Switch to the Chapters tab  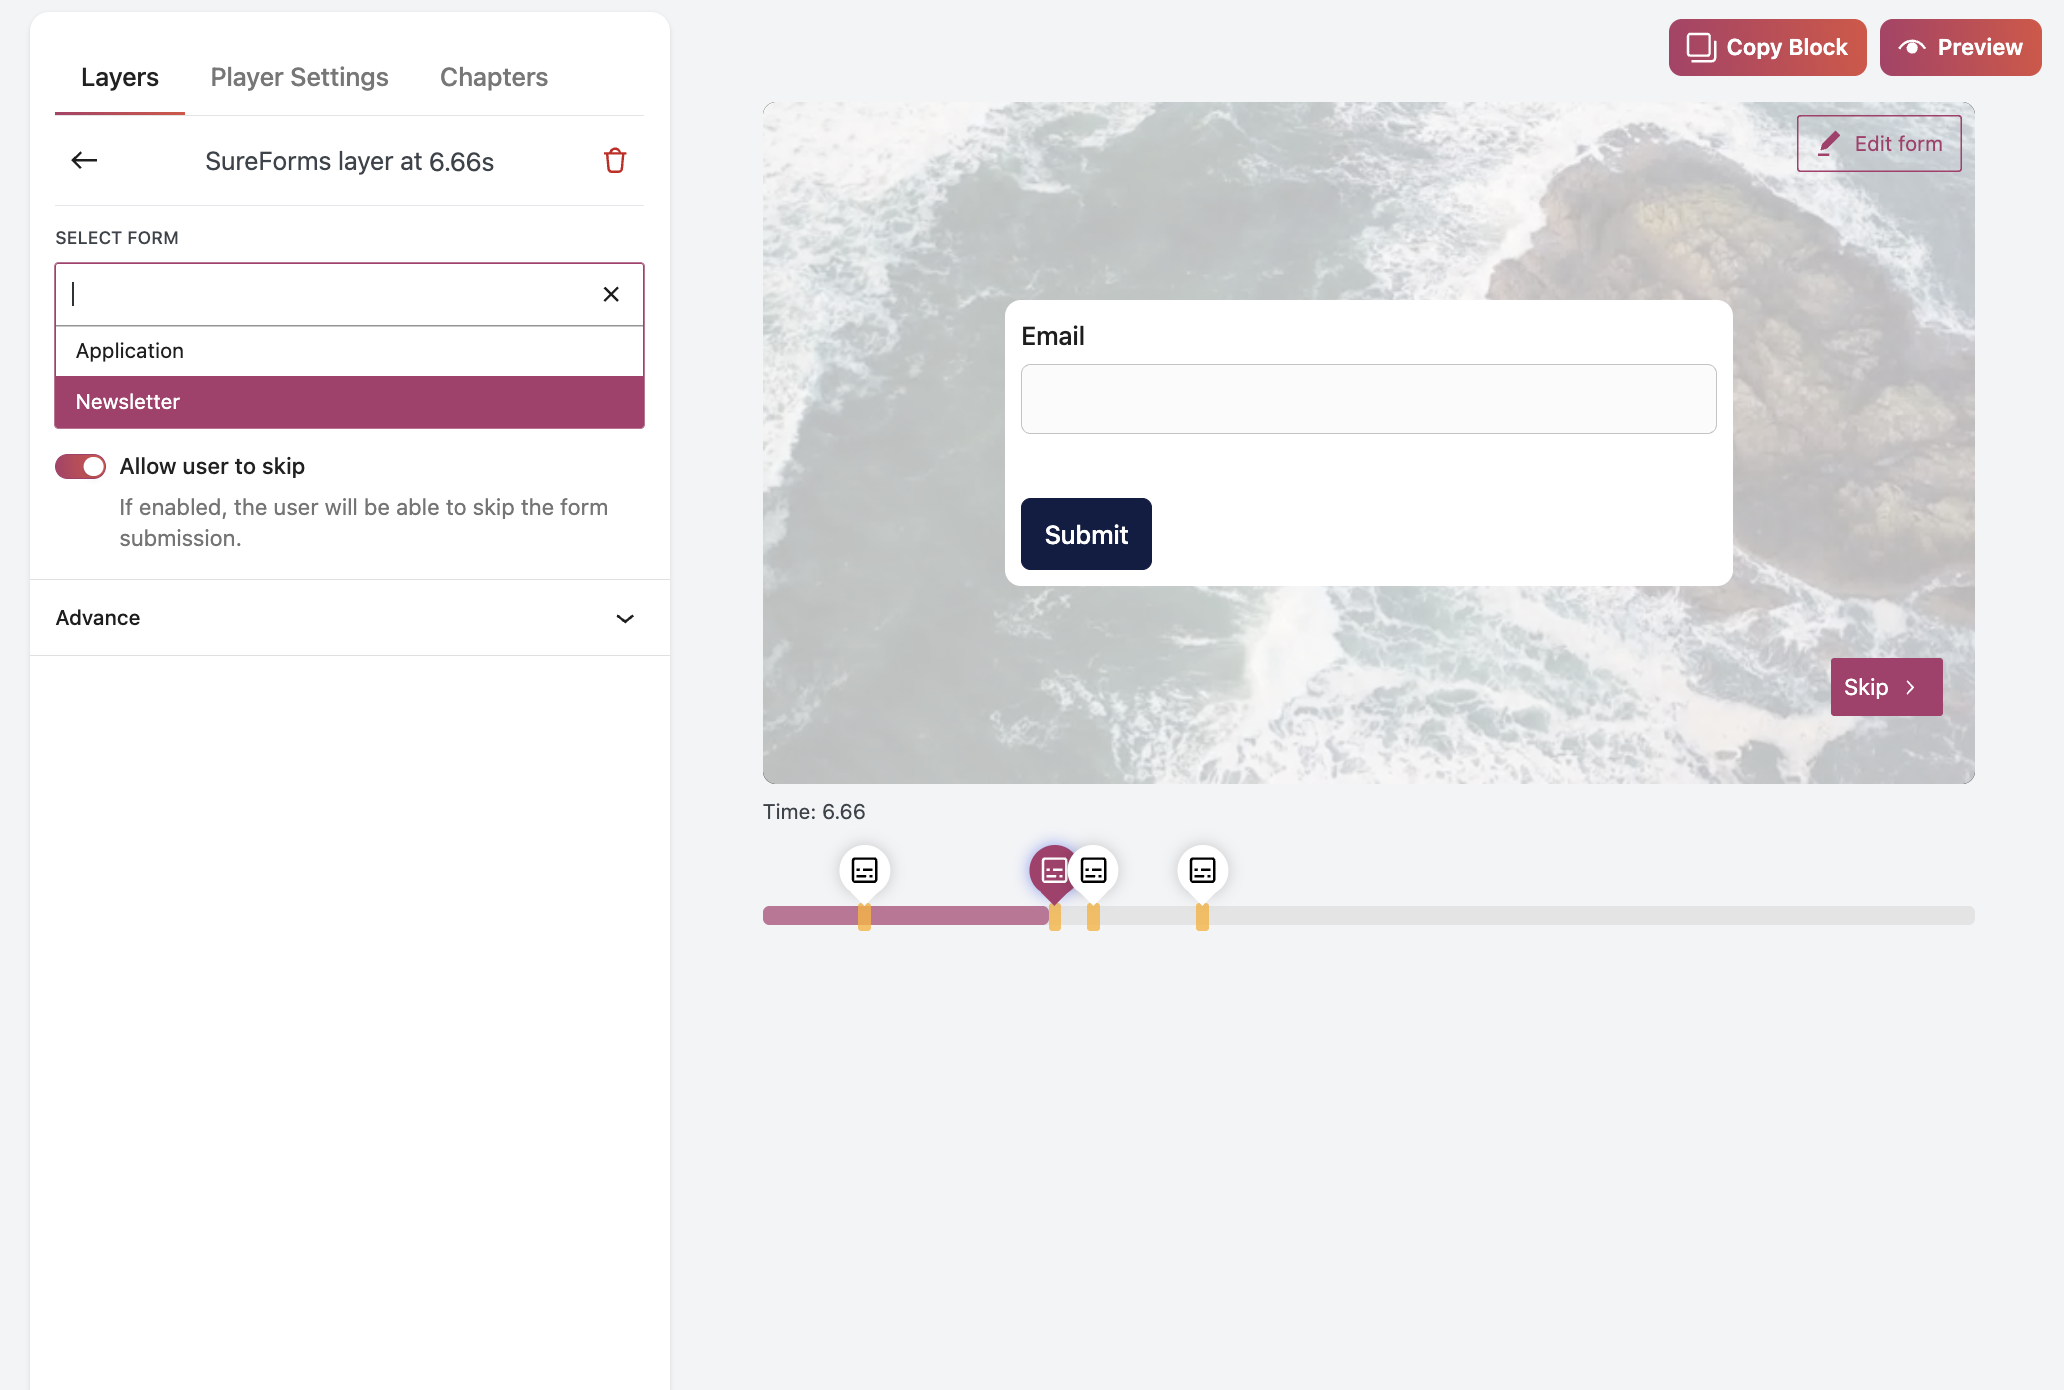coord(493,77)
